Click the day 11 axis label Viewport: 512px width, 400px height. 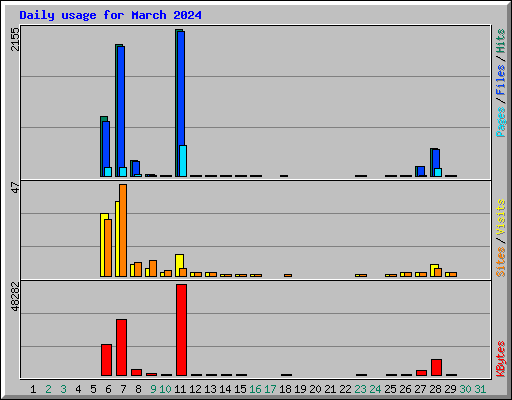pos(180,389)
